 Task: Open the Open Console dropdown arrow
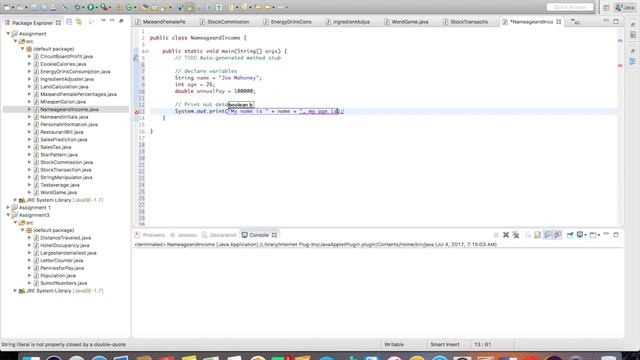click(x=599, y=235)
